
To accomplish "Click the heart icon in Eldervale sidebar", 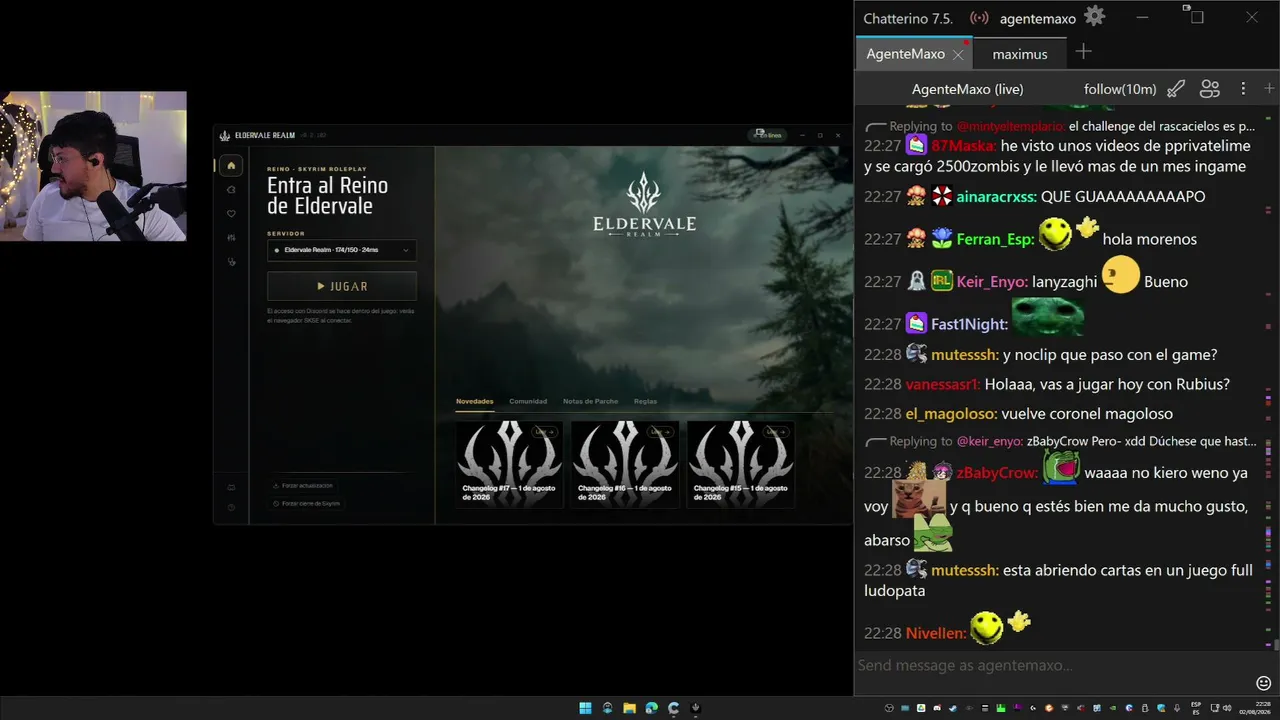I will pyautogui.click(x=231, y=214).
